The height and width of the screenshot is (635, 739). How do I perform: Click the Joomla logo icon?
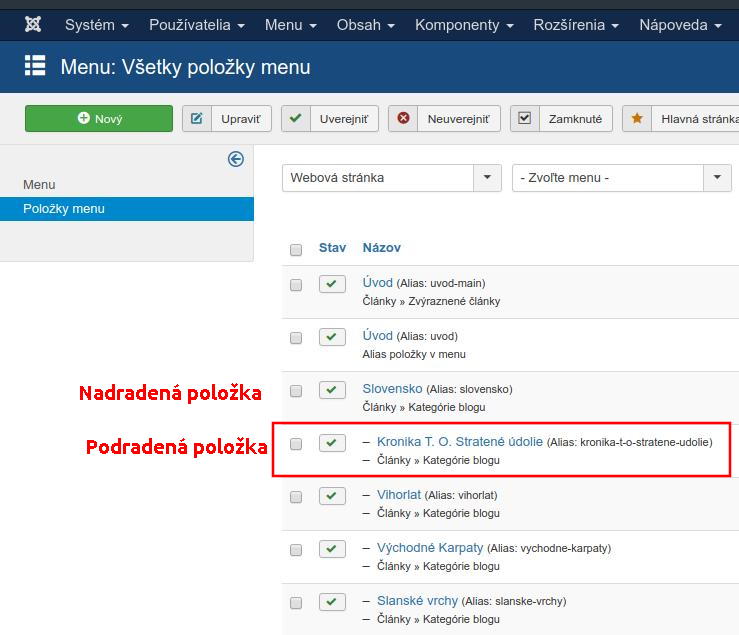tap(33, 24)
